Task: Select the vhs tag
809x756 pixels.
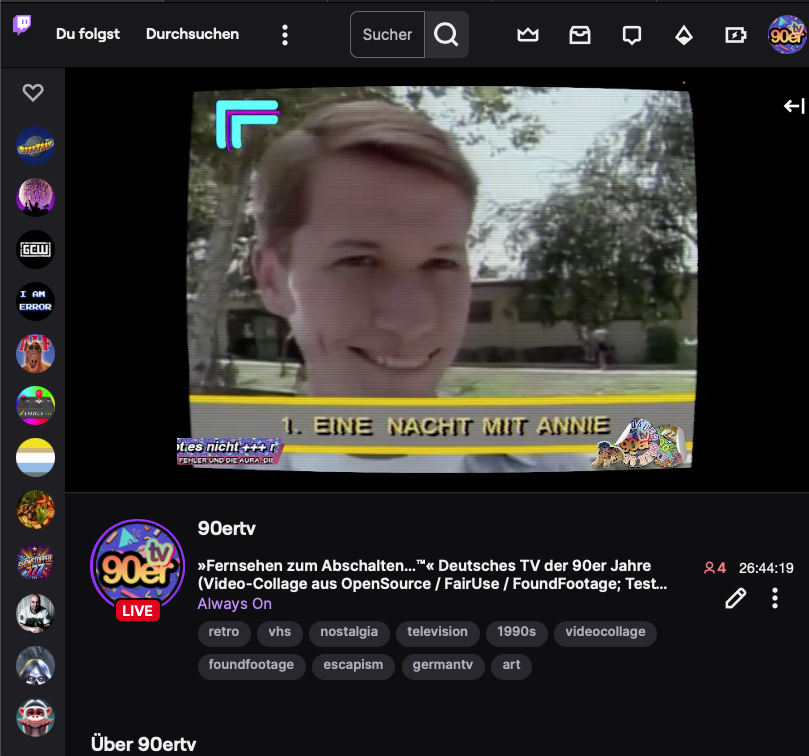Action: [279, 632]
